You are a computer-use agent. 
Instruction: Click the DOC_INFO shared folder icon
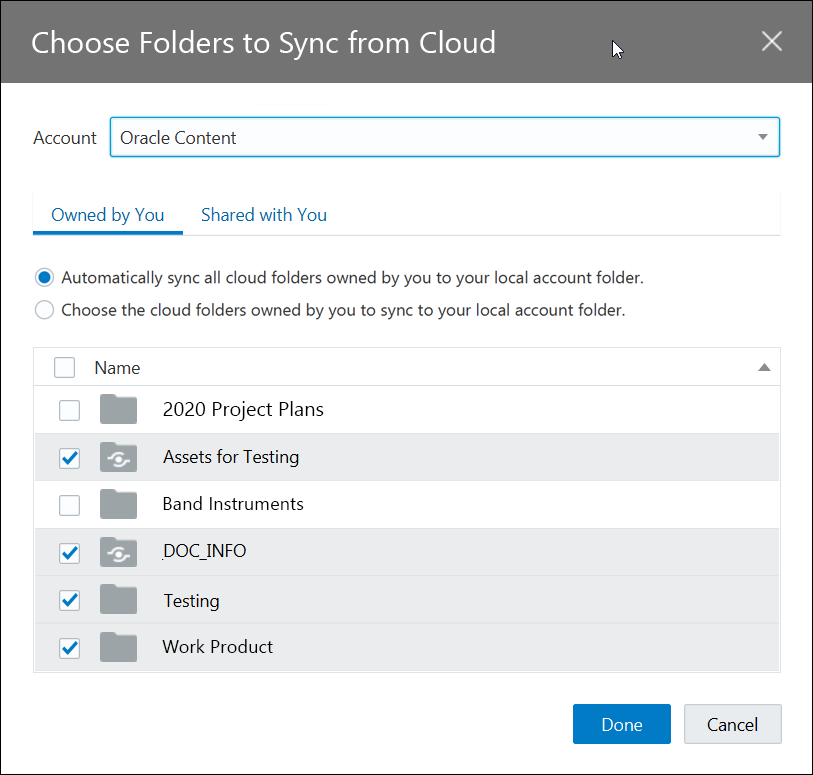tap(118, 551)
